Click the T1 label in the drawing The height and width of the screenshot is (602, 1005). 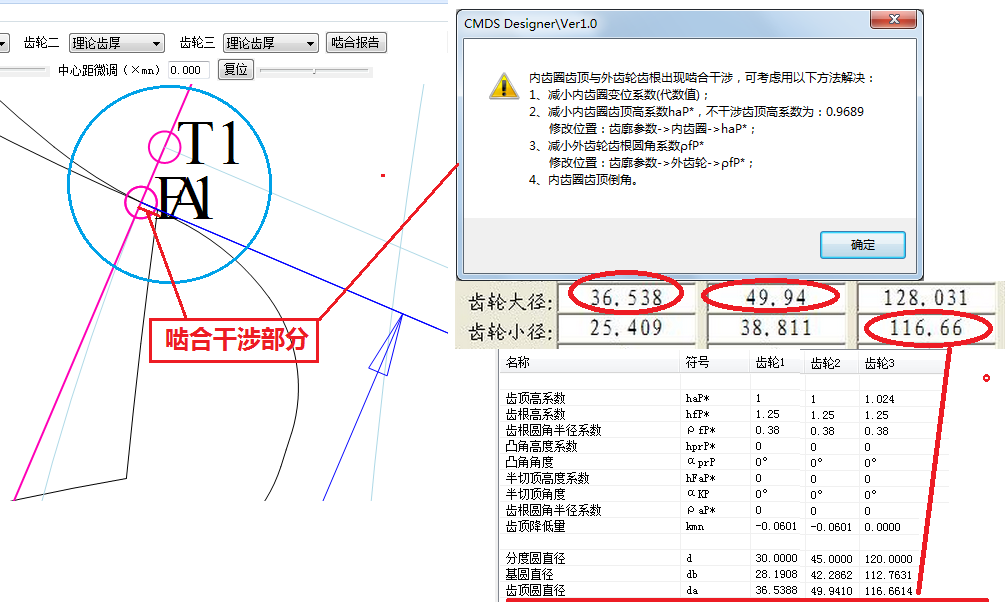[208, 143]
